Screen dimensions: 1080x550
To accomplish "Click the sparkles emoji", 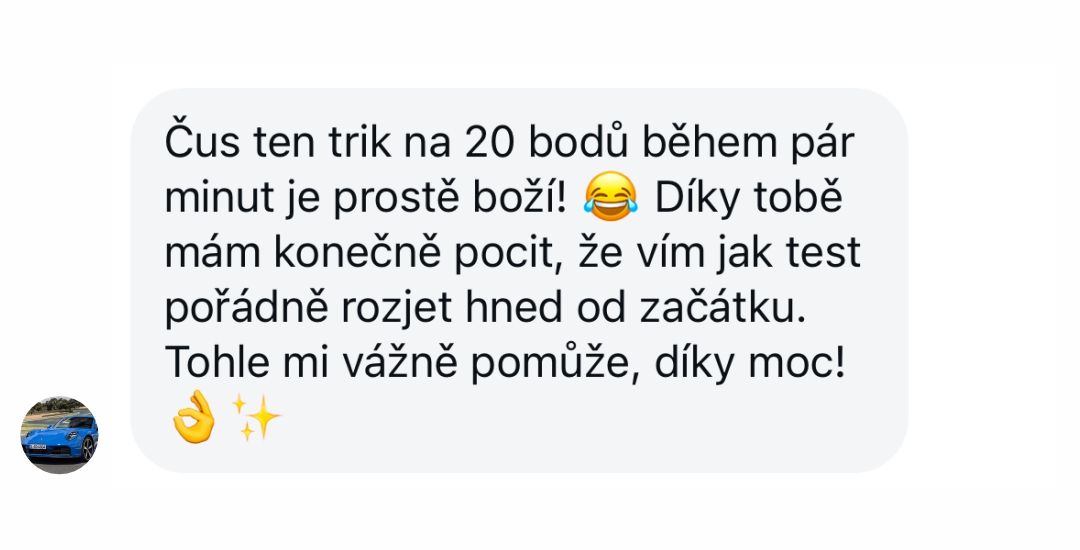I will pyautogui.click(x=256, y=417).
